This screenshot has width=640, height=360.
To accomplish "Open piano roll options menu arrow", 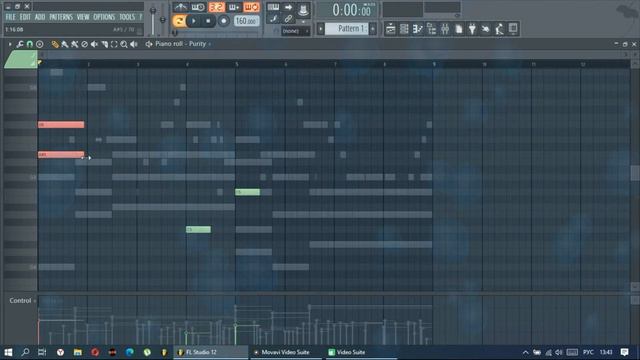I will coord(10,44).
